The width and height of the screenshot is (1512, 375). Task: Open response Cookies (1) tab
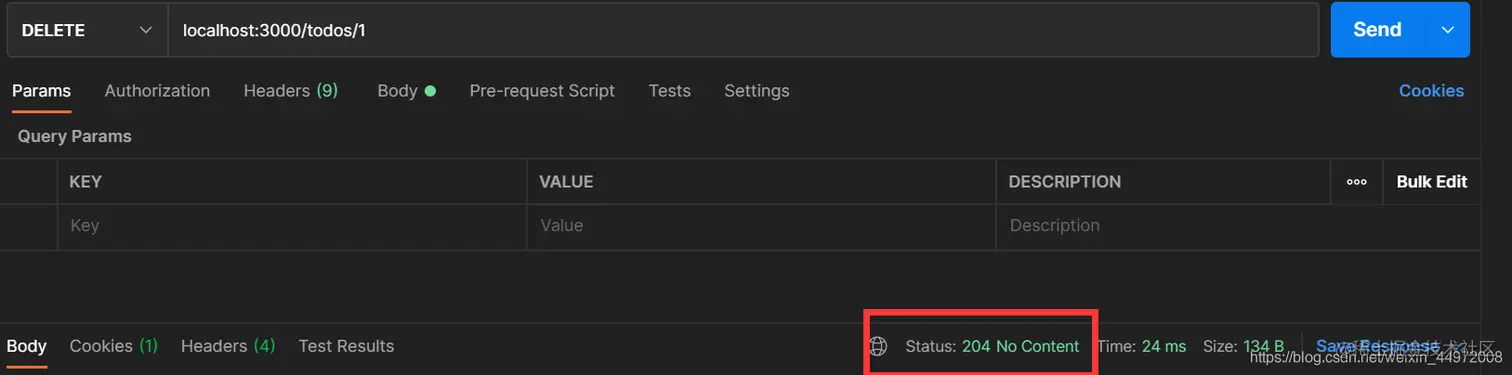pos(114,346)
